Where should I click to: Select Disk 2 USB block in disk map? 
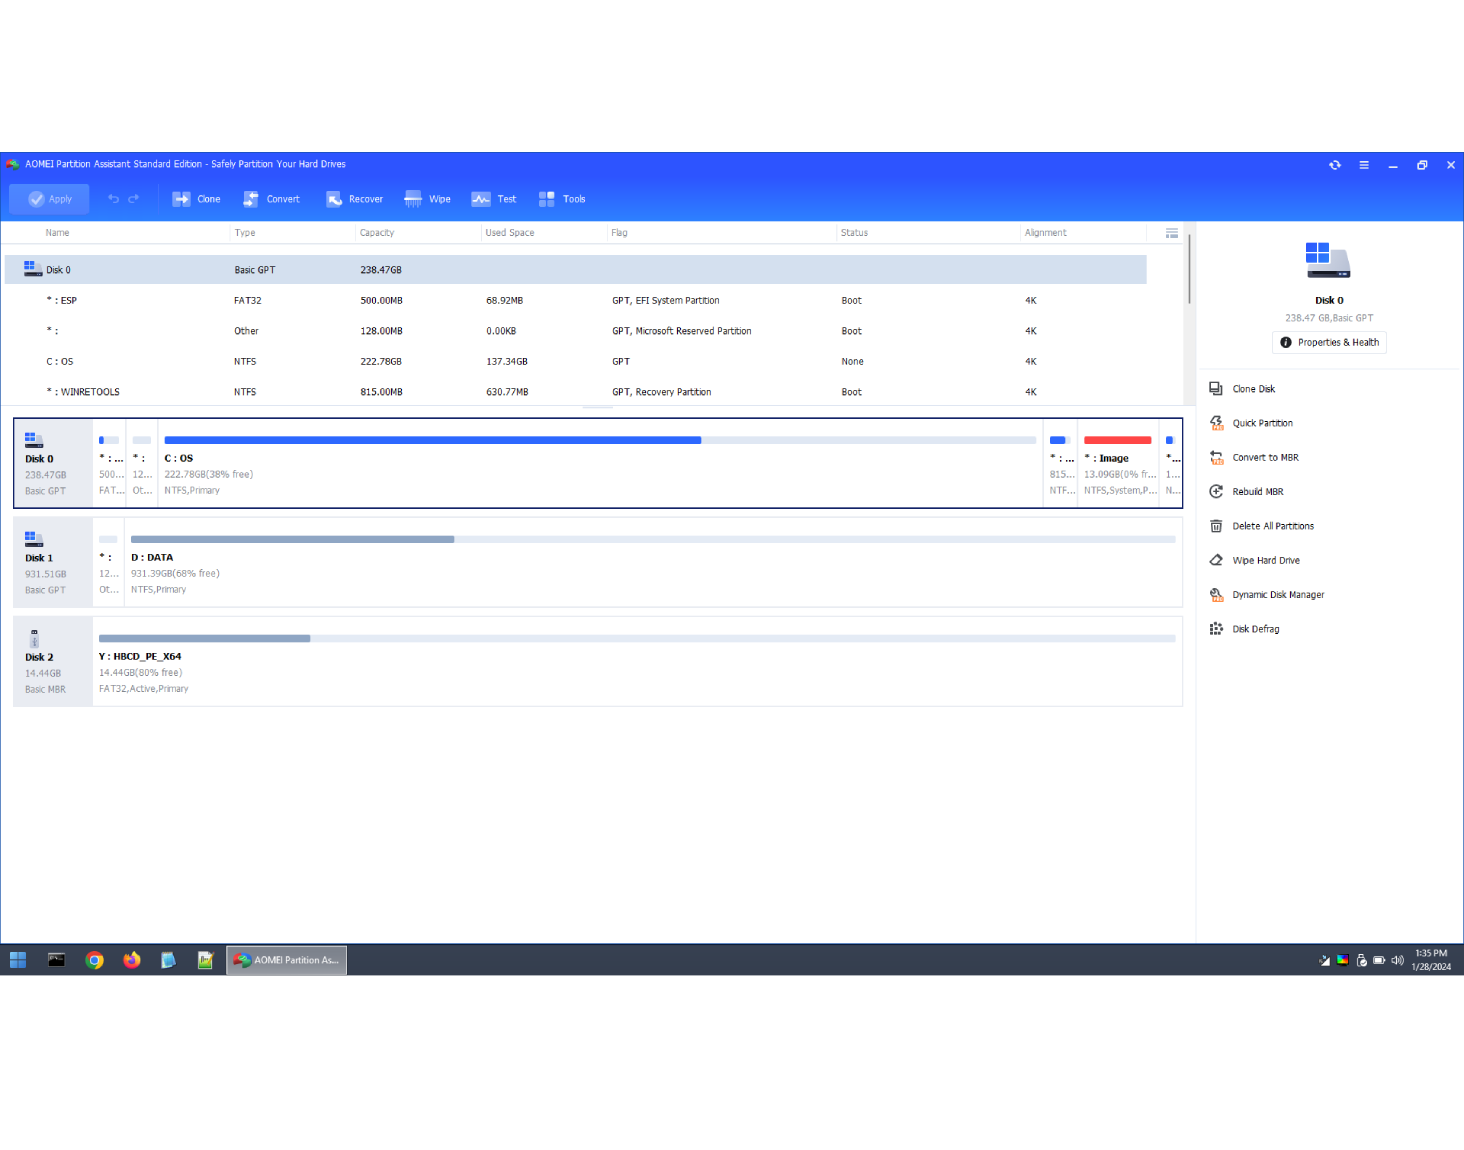(x=53, y=661)
